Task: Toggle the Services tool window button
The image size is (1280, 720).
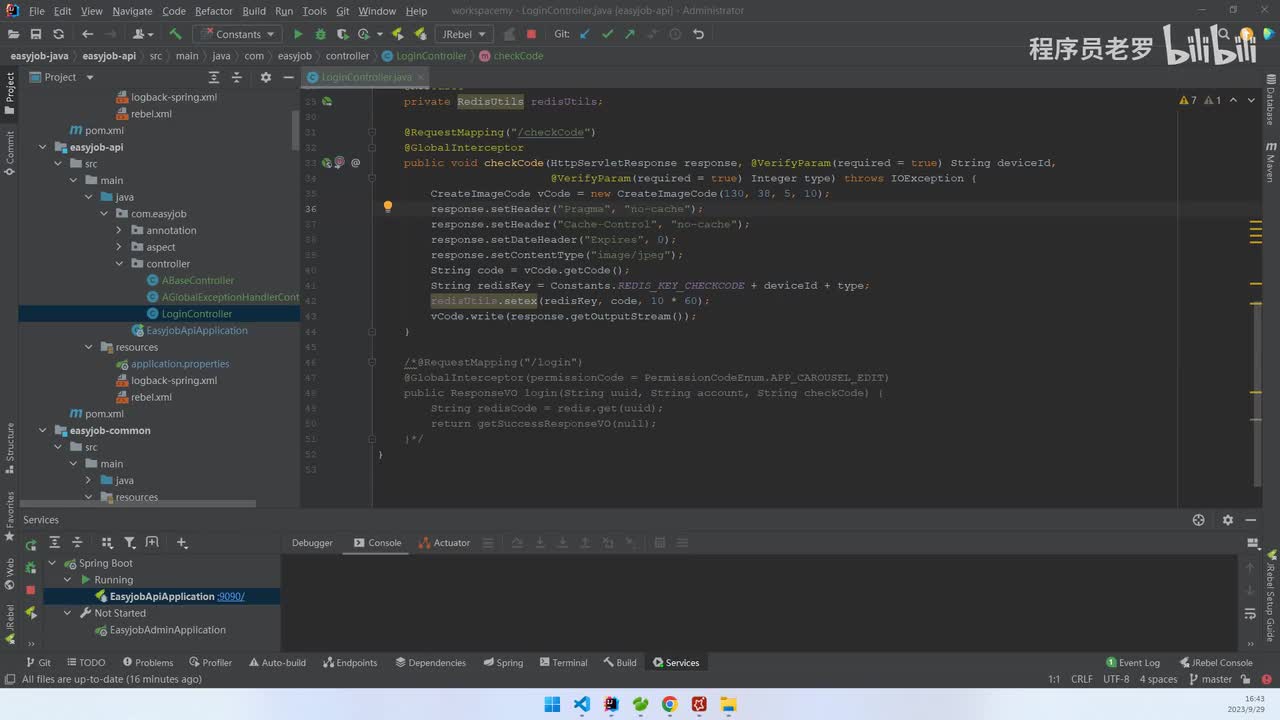Action: click(x=676, y=662)
